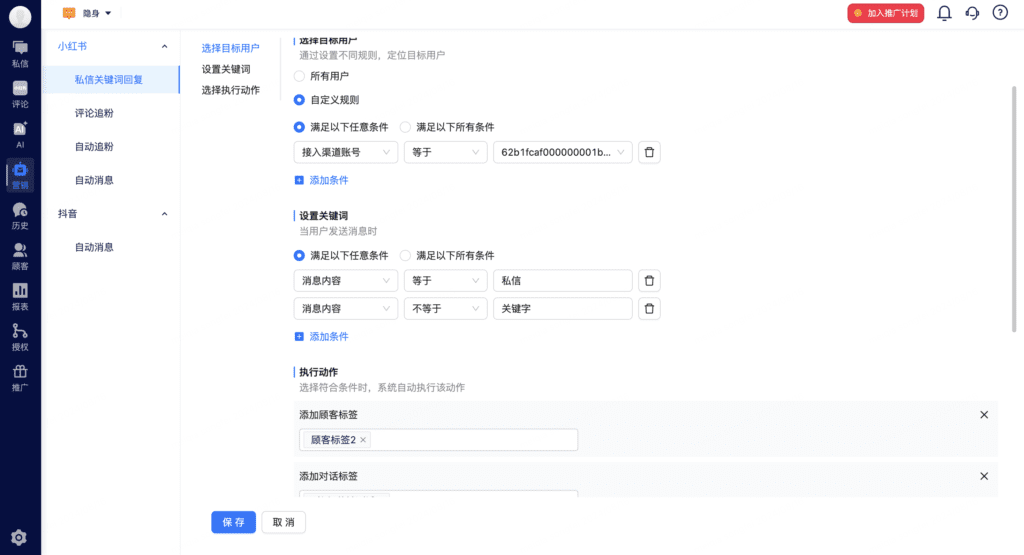
Task: Open the 等于 operator dropdown for channel account
Action: (445, 152)
